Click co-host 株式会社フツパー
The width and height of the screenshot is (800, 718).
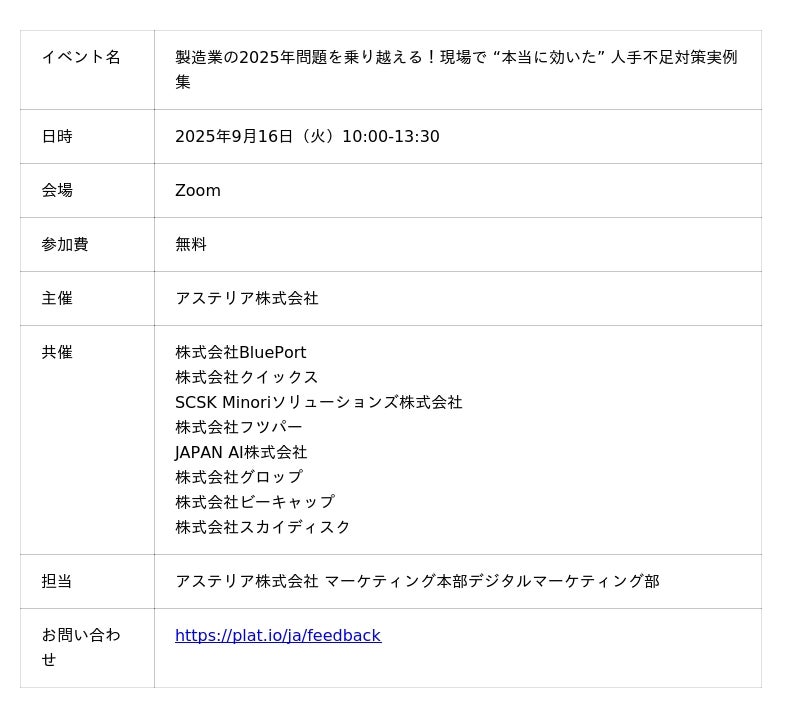[239, 427]
